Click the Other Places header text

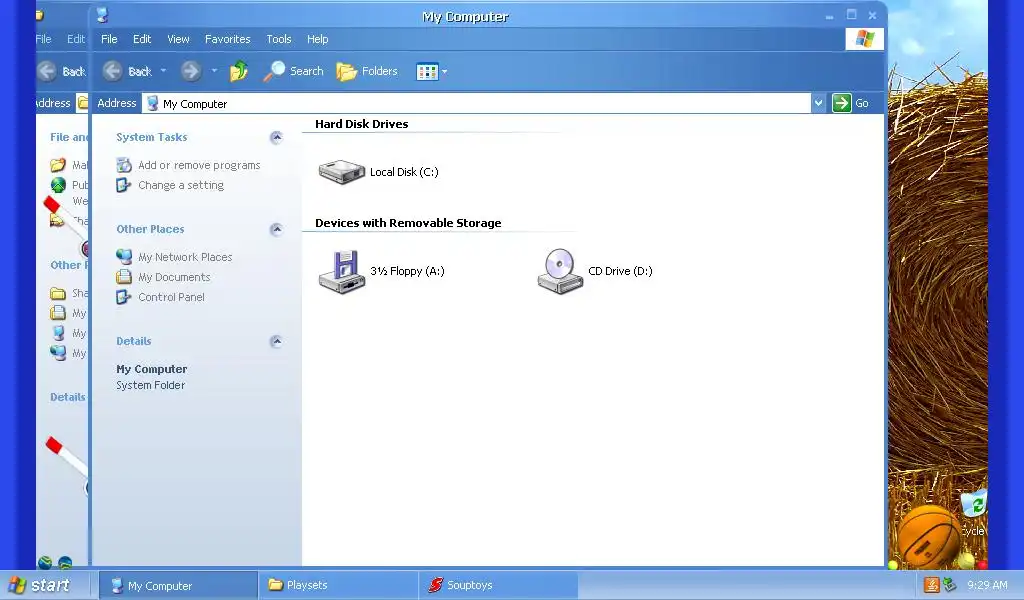tap(150, 229)
